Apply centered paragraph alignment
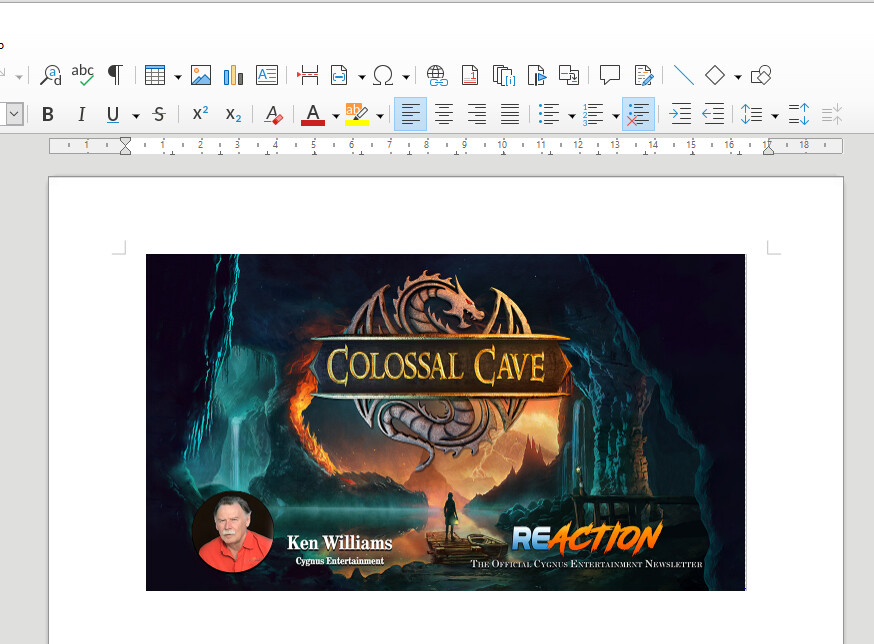 tap(444, 113)
